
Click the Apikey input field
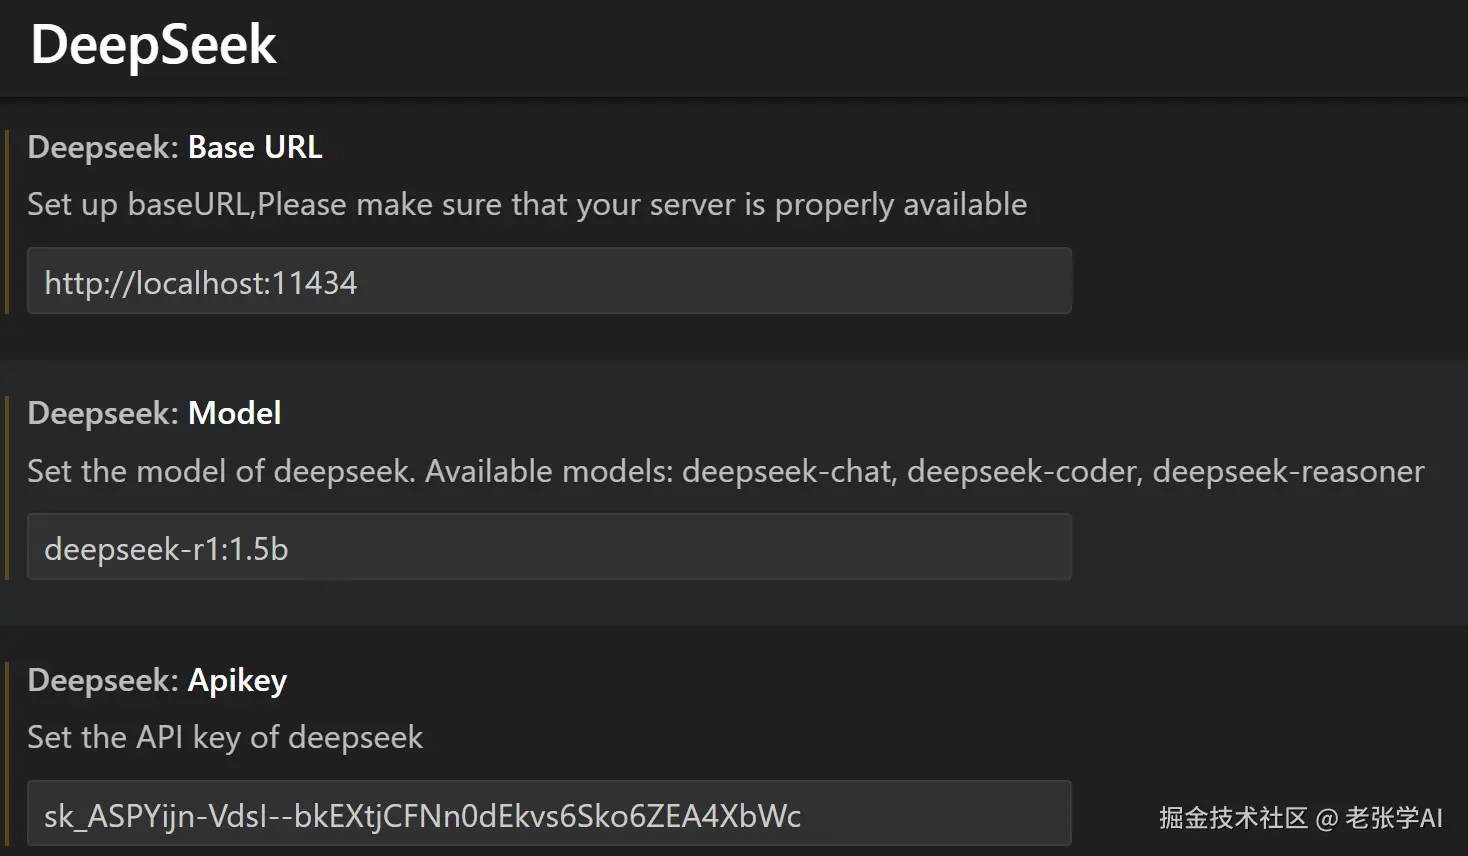(548, 815)
